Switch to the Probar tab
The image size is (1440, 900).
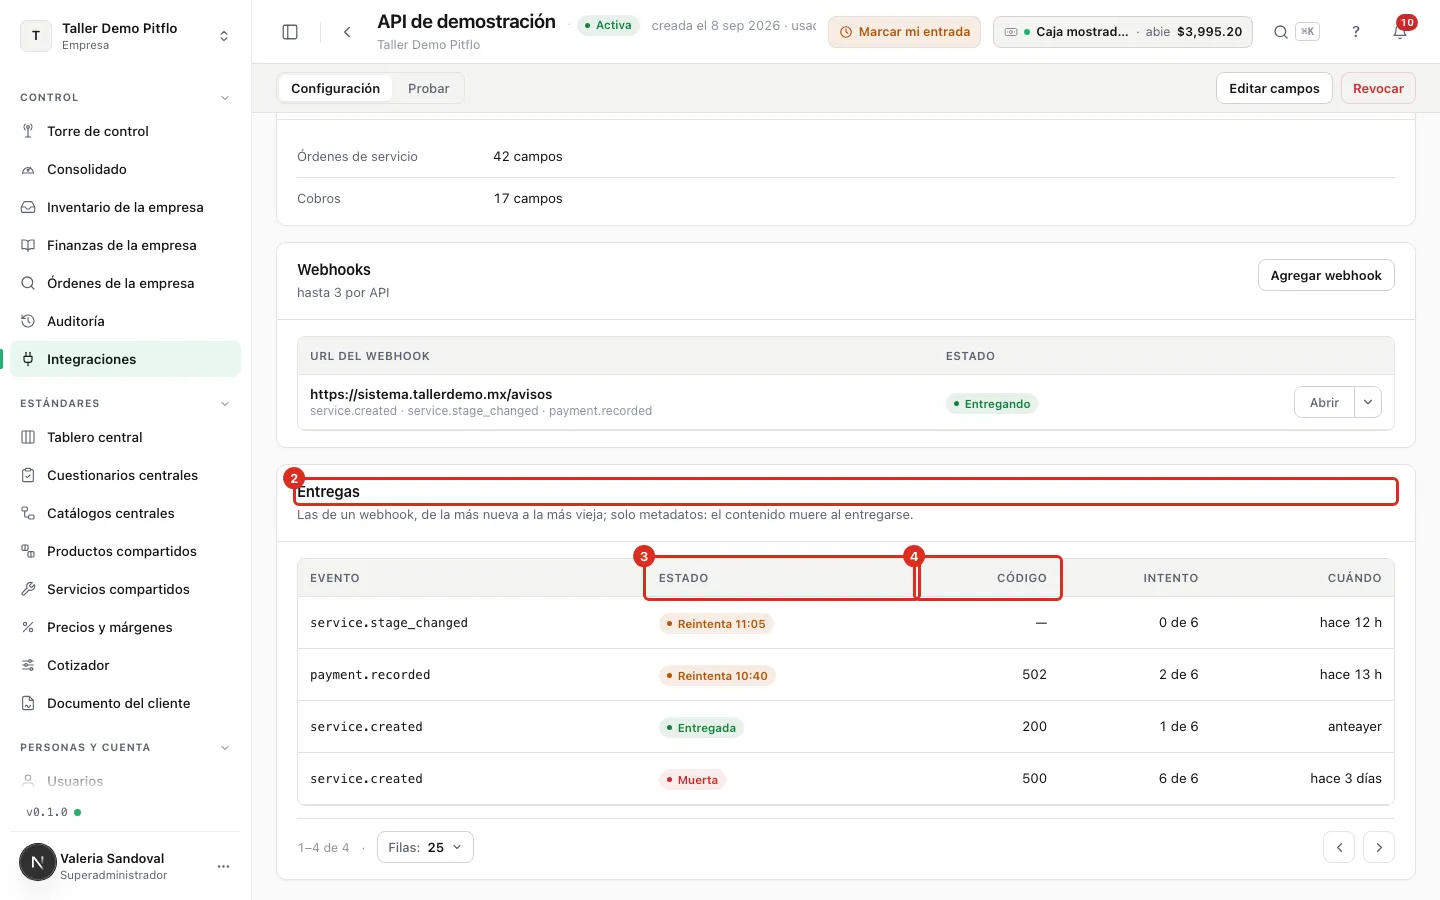(x=428, y=88)
